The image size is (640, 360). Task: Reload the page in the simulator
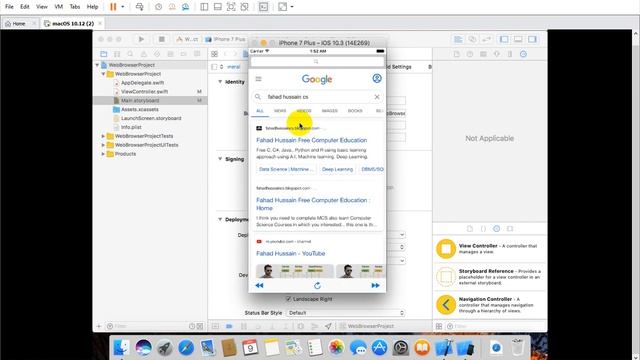317,285
